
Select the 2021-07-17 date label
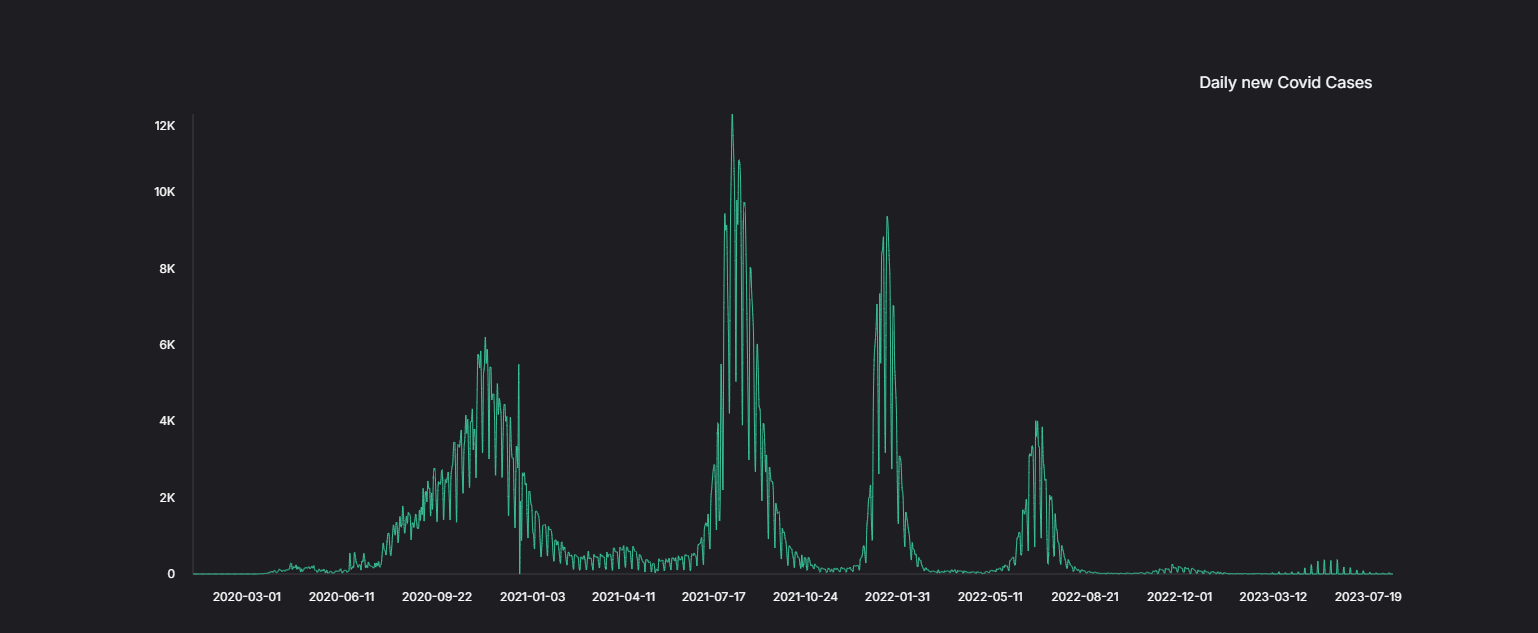714,597
